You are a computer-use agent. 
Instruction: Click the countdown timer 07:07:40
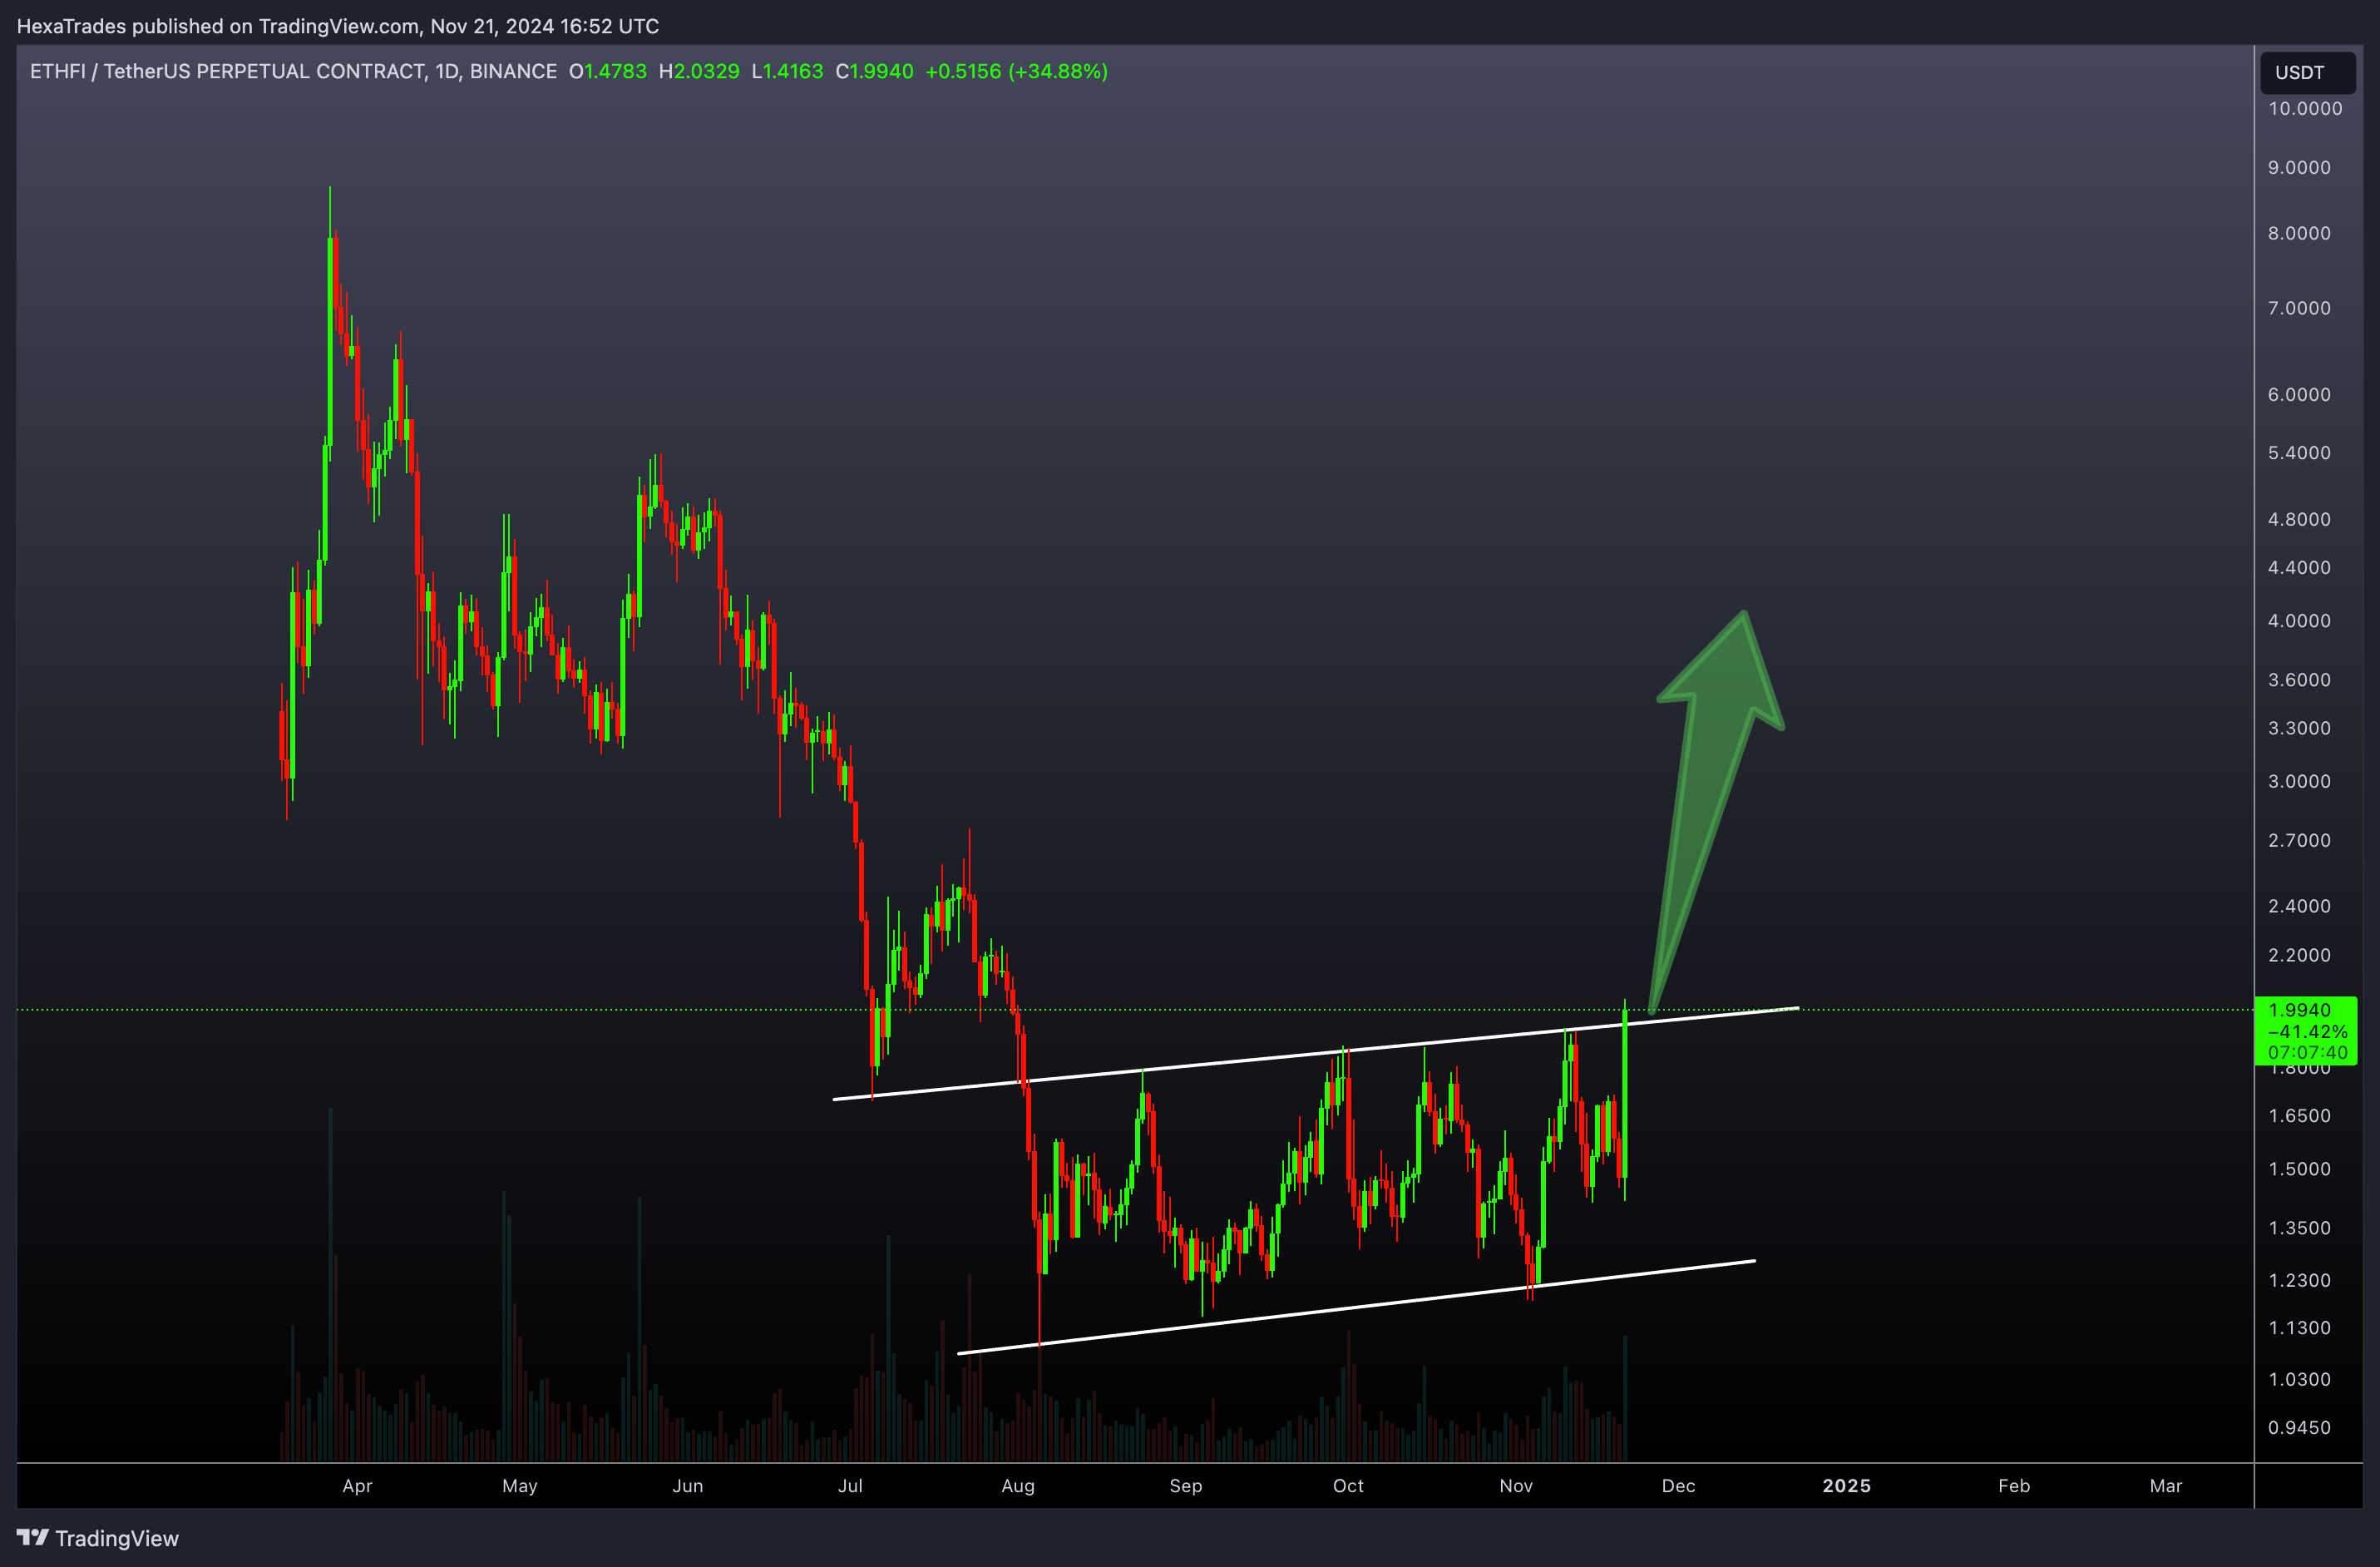(x=2307, y=1052)
